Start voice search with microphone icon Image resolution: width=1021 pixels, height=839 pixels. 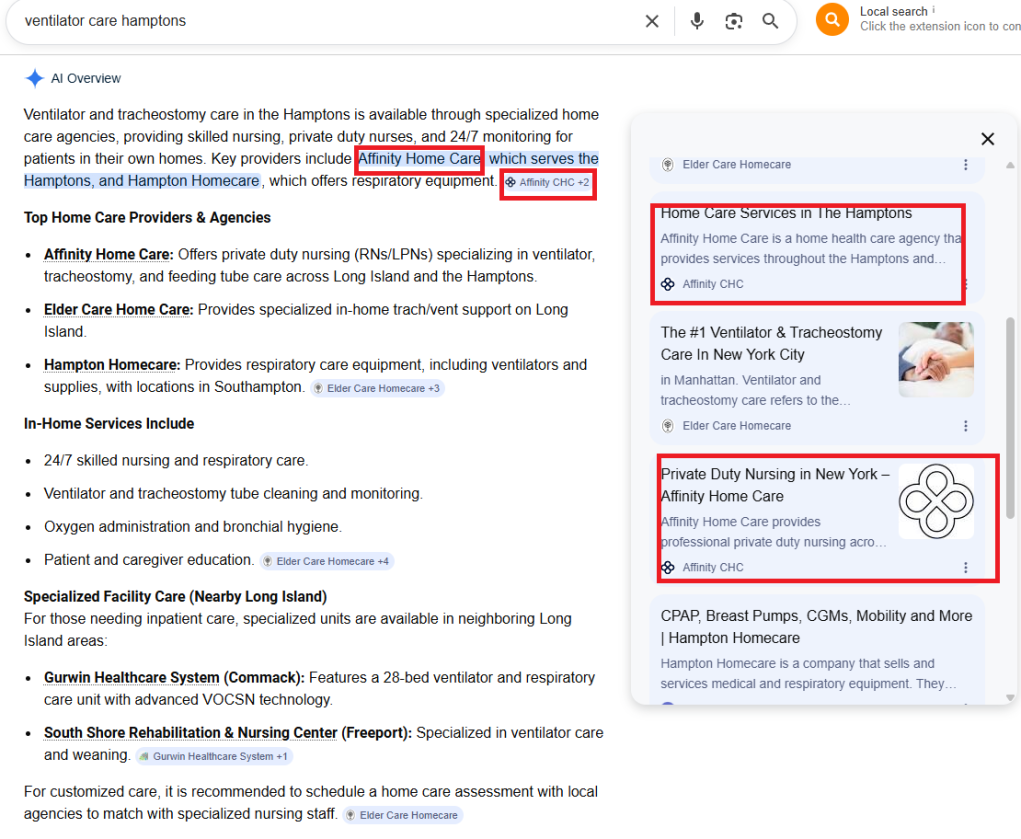click(697, 21)
